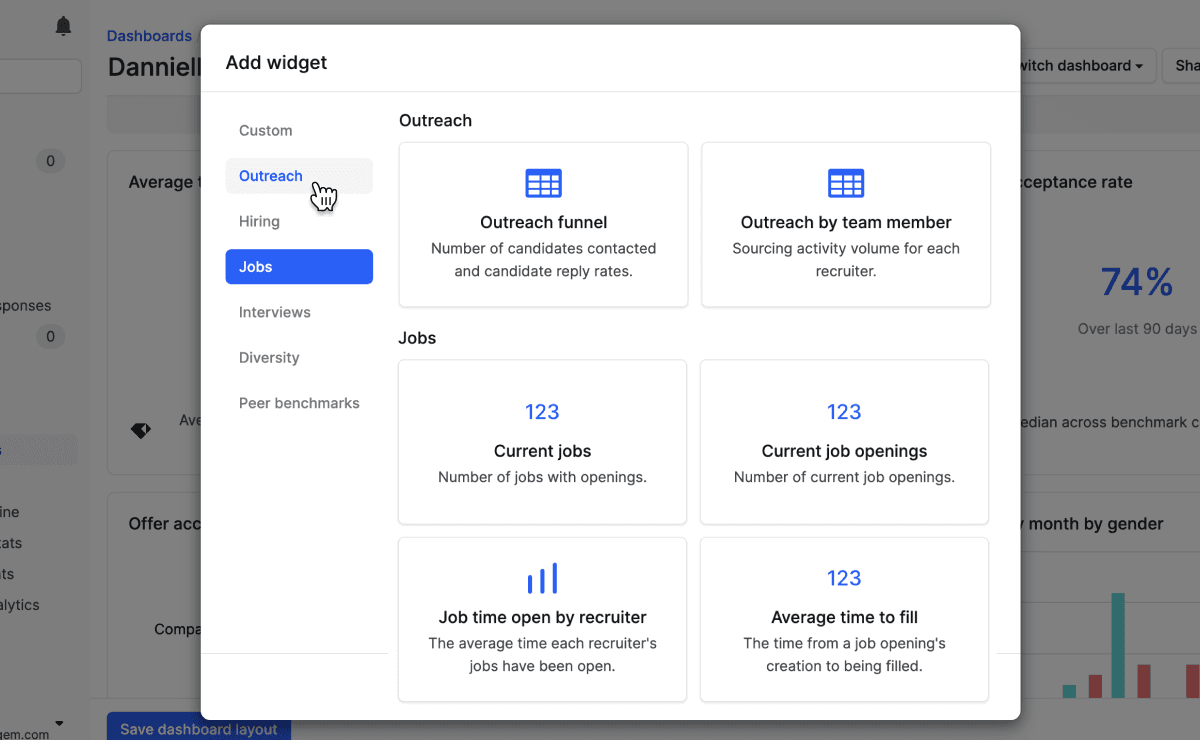
Task: Click the Job time open bar chart icon
Action: (x=542, y=578)
